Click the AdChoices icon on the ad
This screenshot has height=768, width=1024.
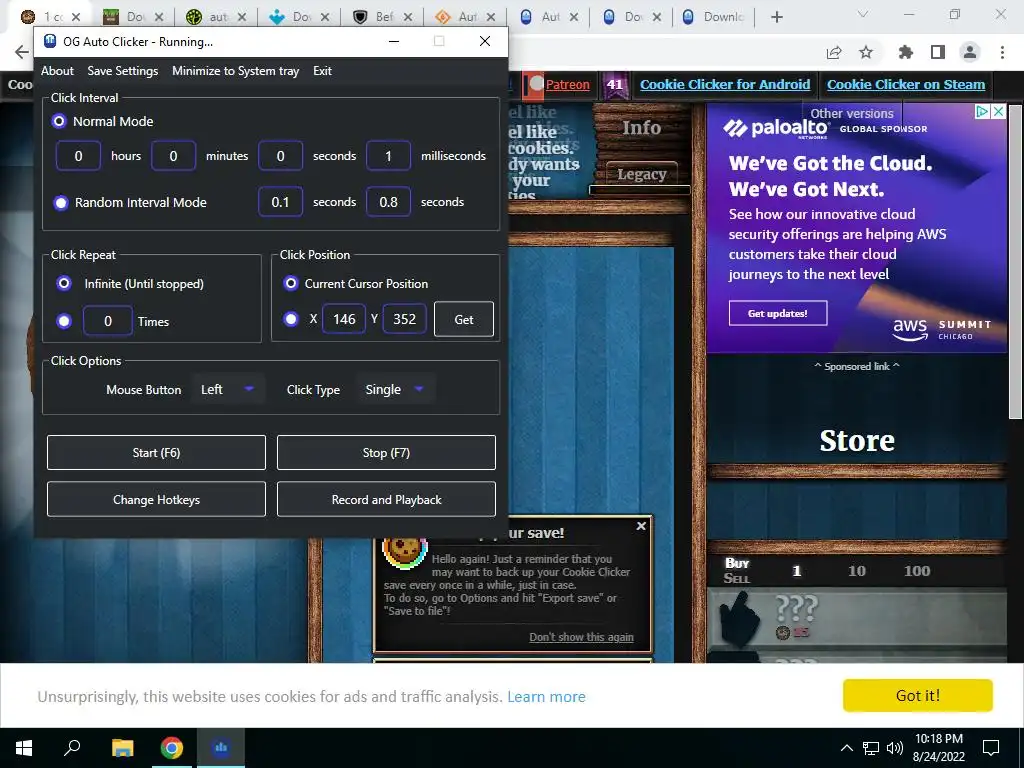(983, 112)
